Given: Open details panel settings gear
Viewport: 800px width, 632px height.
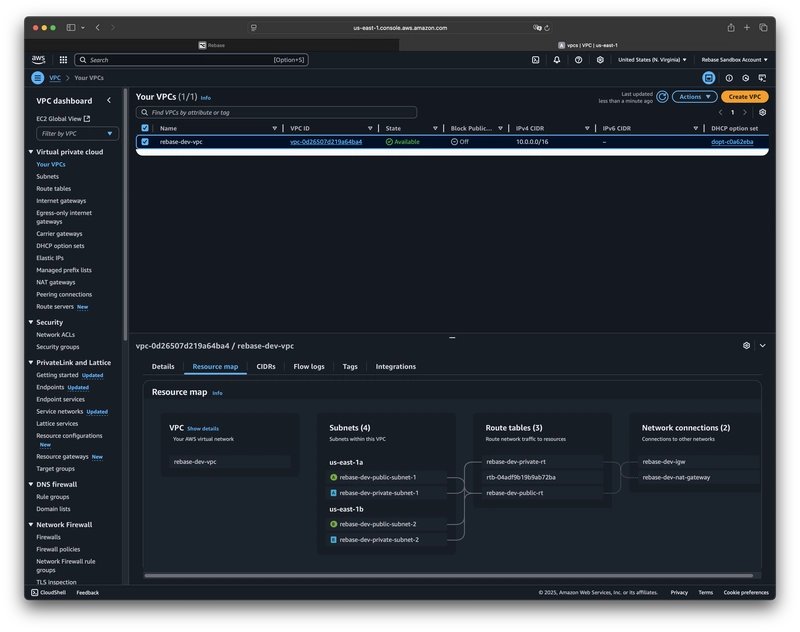Looking at the screenshot, I should (746, 345).
